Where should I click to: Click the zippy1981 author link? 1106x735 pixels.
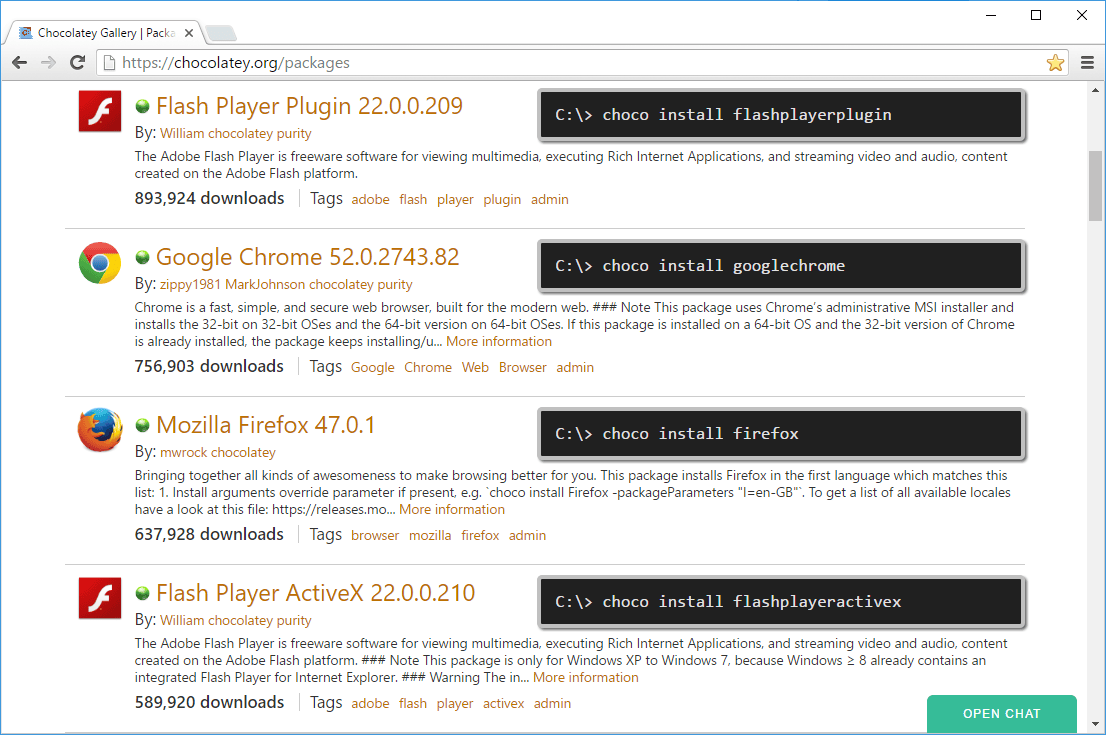pyautogui.click(x=190, y=284)
